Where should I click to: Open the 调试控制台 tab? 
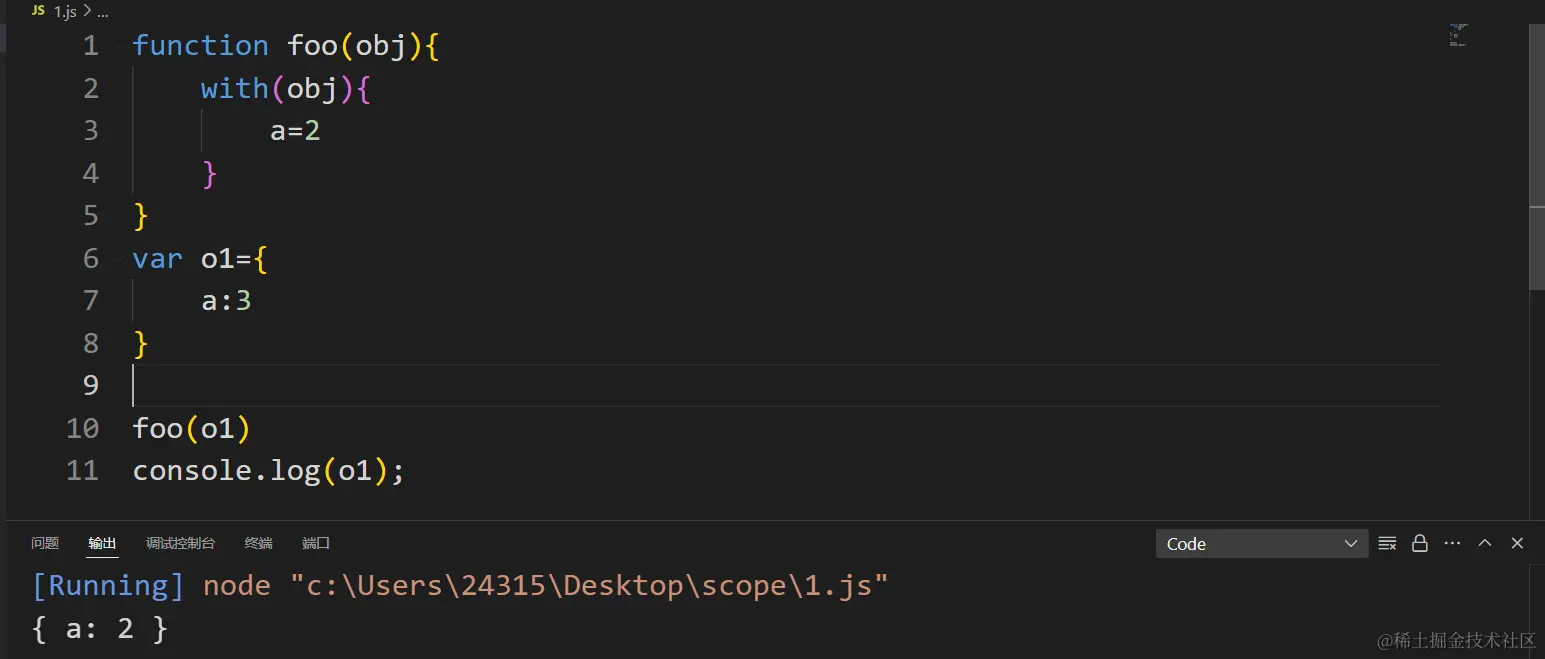tap(180, 543)
